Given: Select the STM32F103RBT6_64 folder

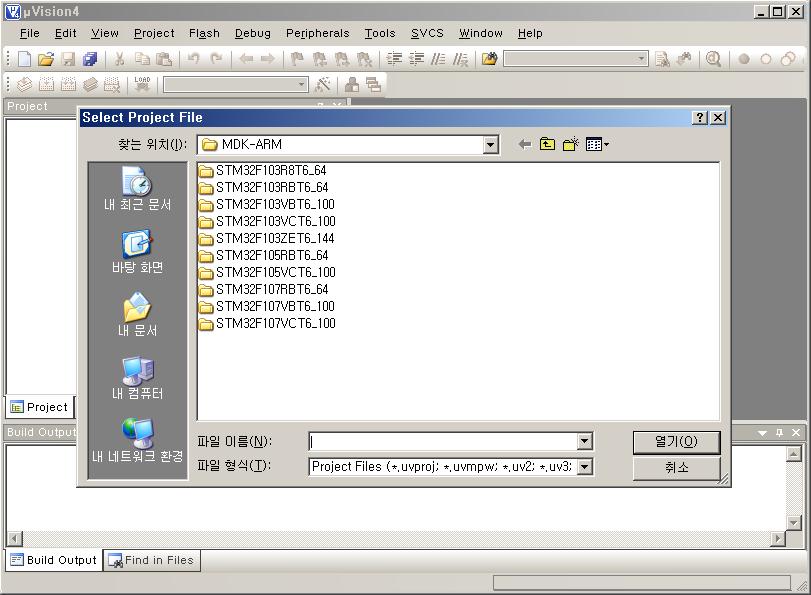Looking at the screenshot, I should point(263,187).
